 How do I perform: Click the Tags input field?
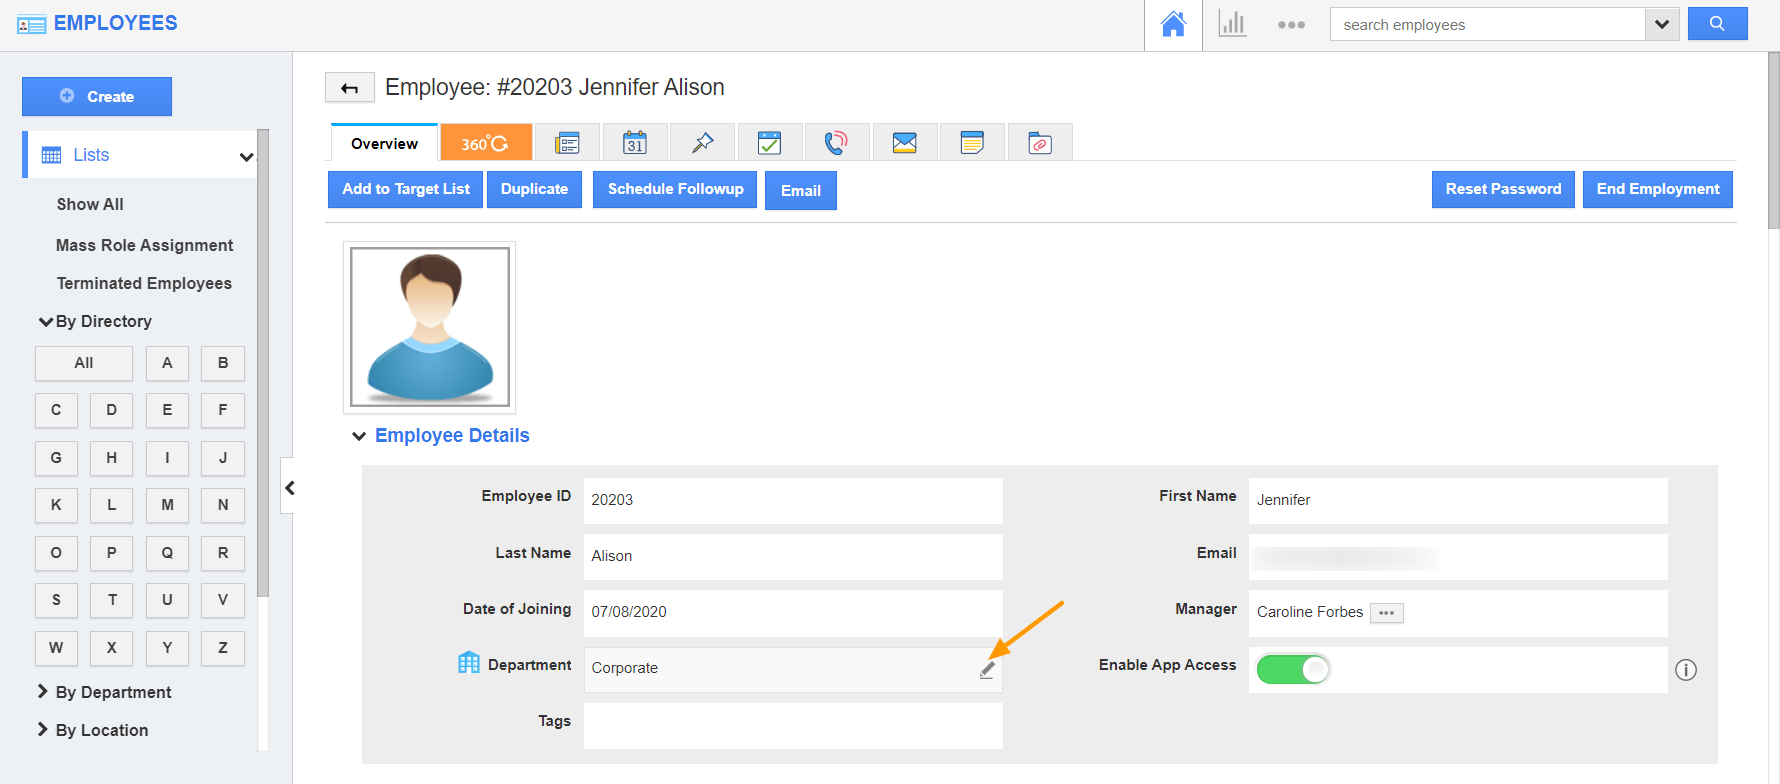point(792,725)
